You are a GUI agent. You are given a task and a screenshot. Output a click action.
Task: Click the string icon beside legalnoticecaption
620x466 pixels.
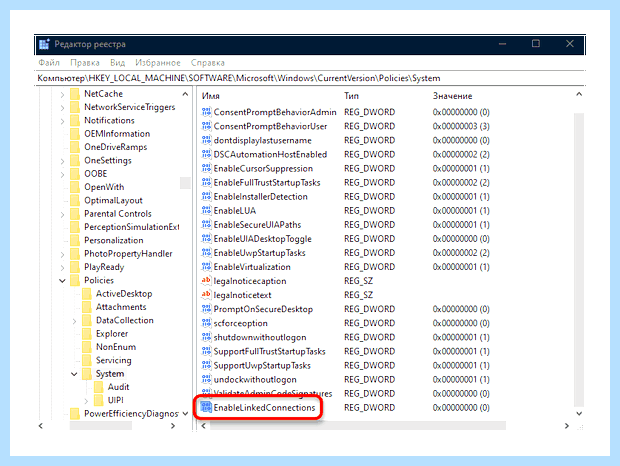pyautogui.click(x=206, y=281)
